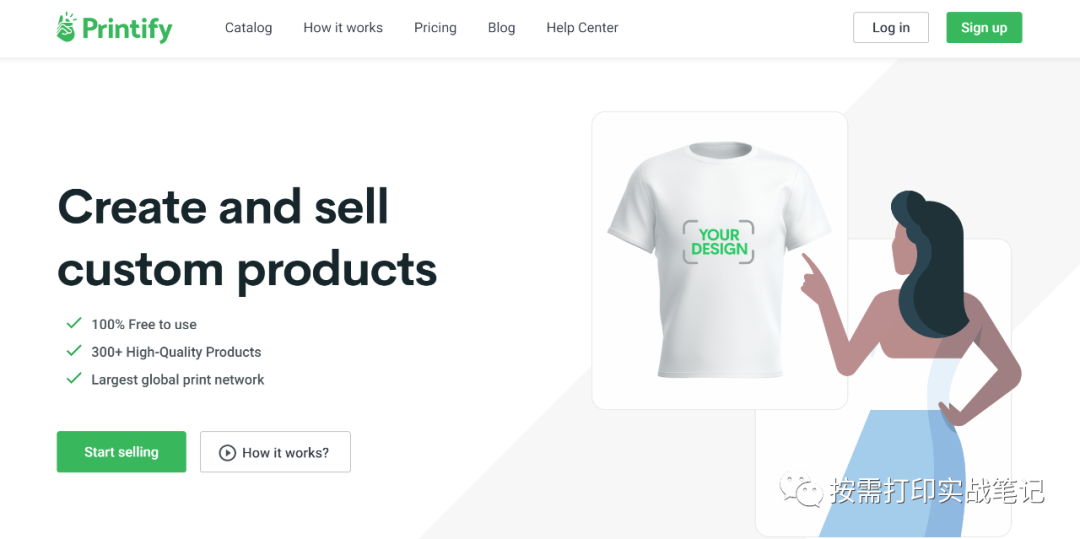This screenshot has height=539, width=1080.
Task: Click the Log in button
Action: (891, 28)
